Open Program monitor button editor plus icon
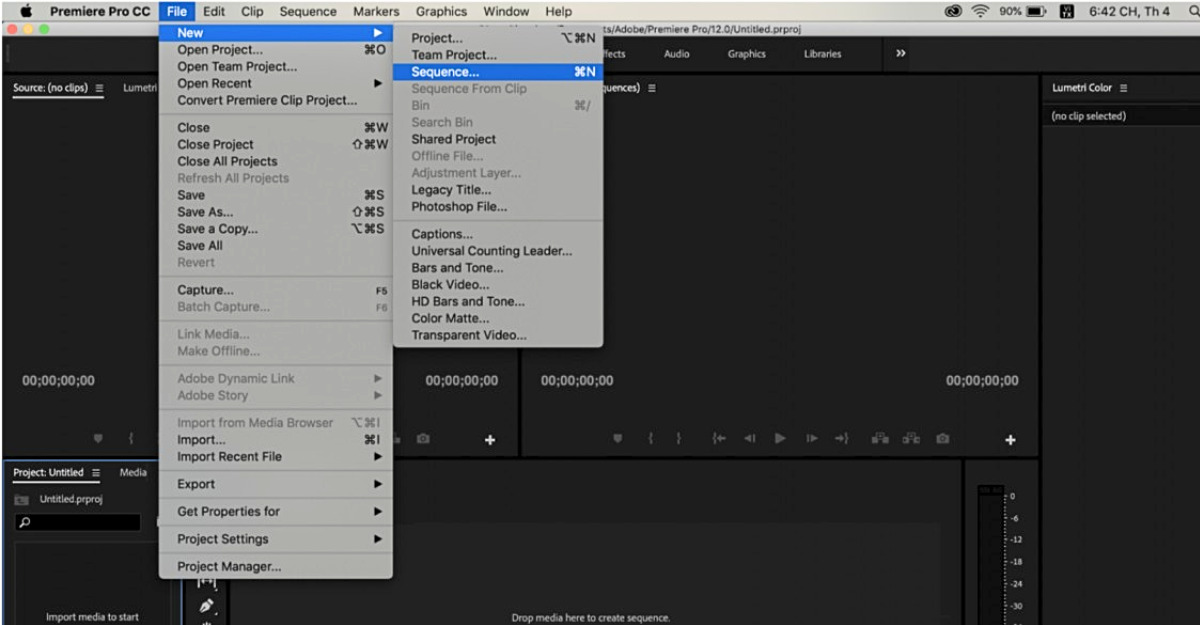The height and width of the screenshot is (625, 1200). [x=1010, y=440]
